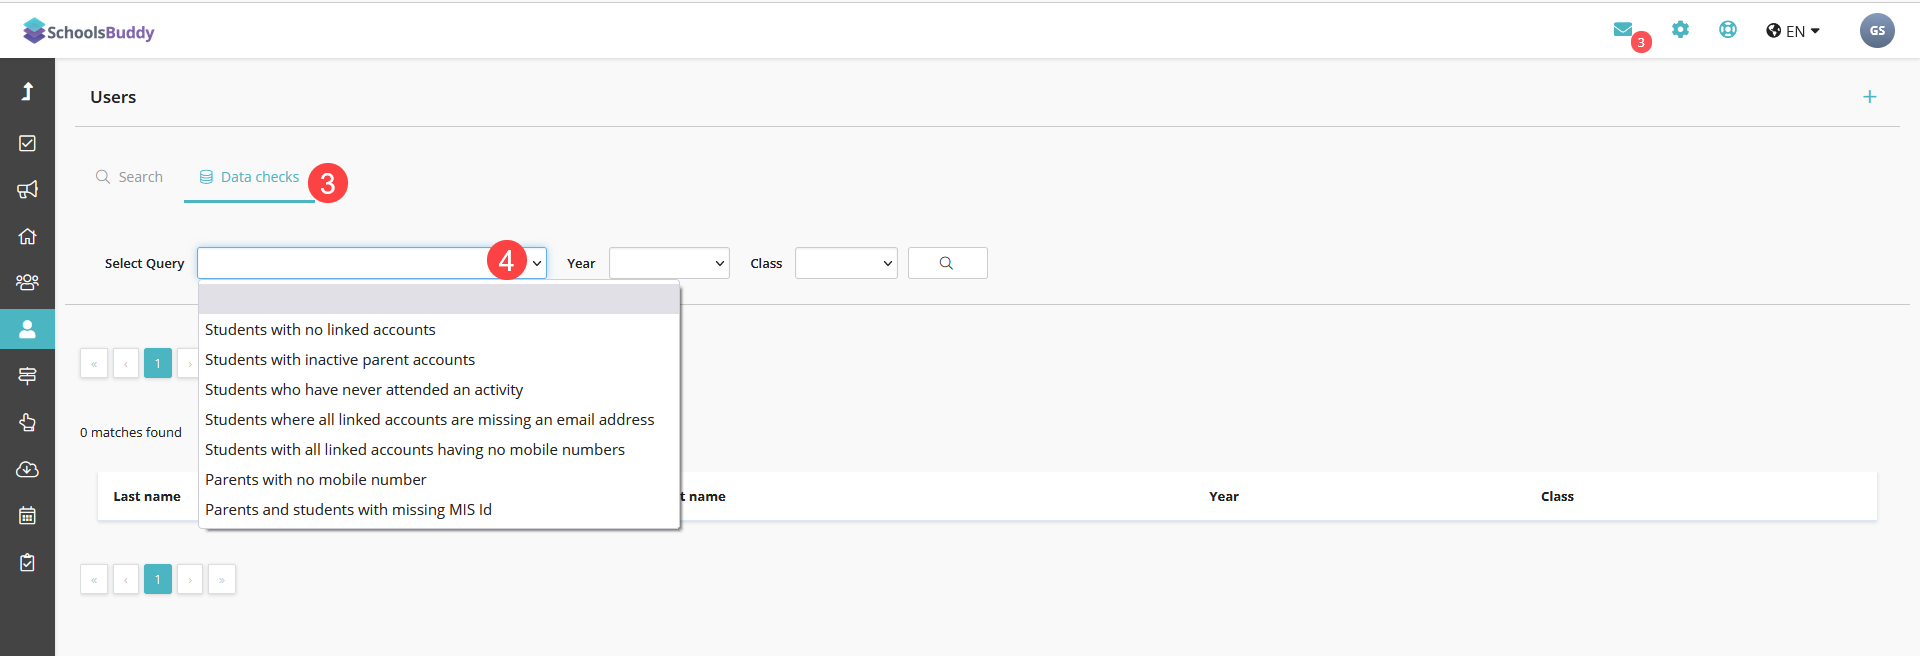The height and width of the screenshot is (656, 1920).
Task: Click next-page button in bottom pagination
Action: point(190,579)
